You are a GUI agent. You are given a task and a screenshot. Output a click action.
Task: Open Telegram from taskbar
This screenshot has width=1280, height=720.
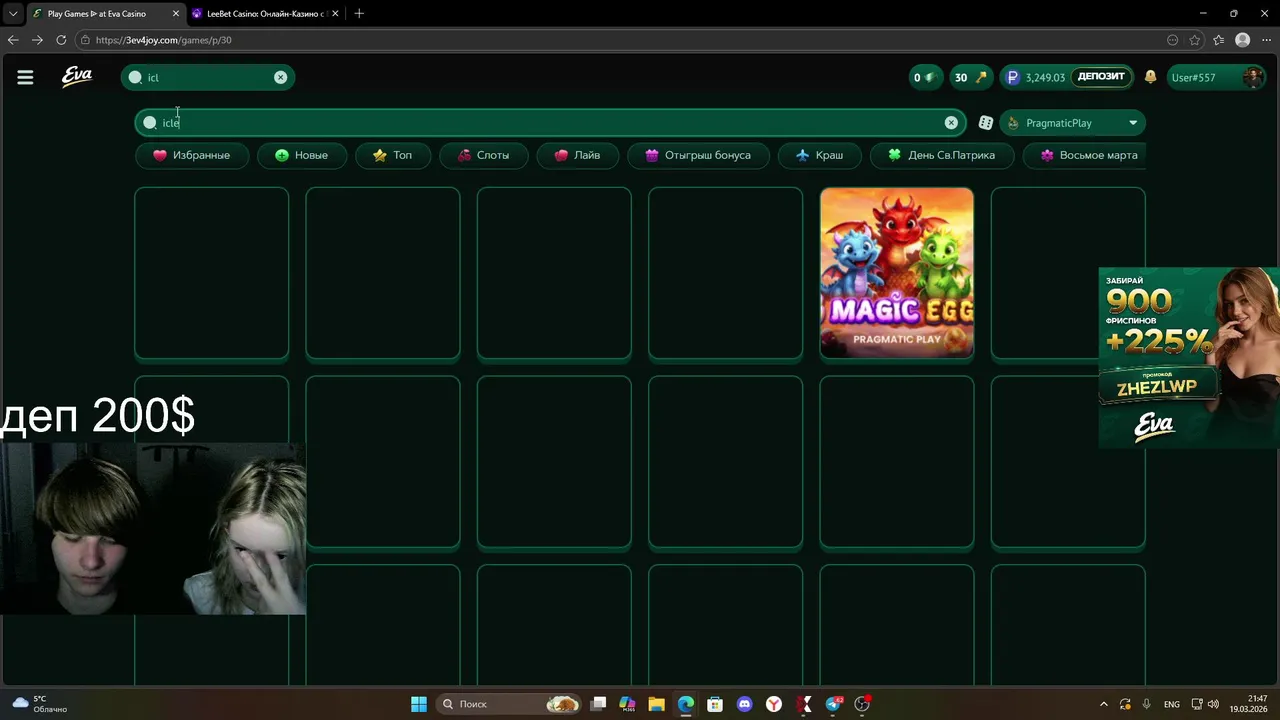pyautogui.click(x=834, y=704)
